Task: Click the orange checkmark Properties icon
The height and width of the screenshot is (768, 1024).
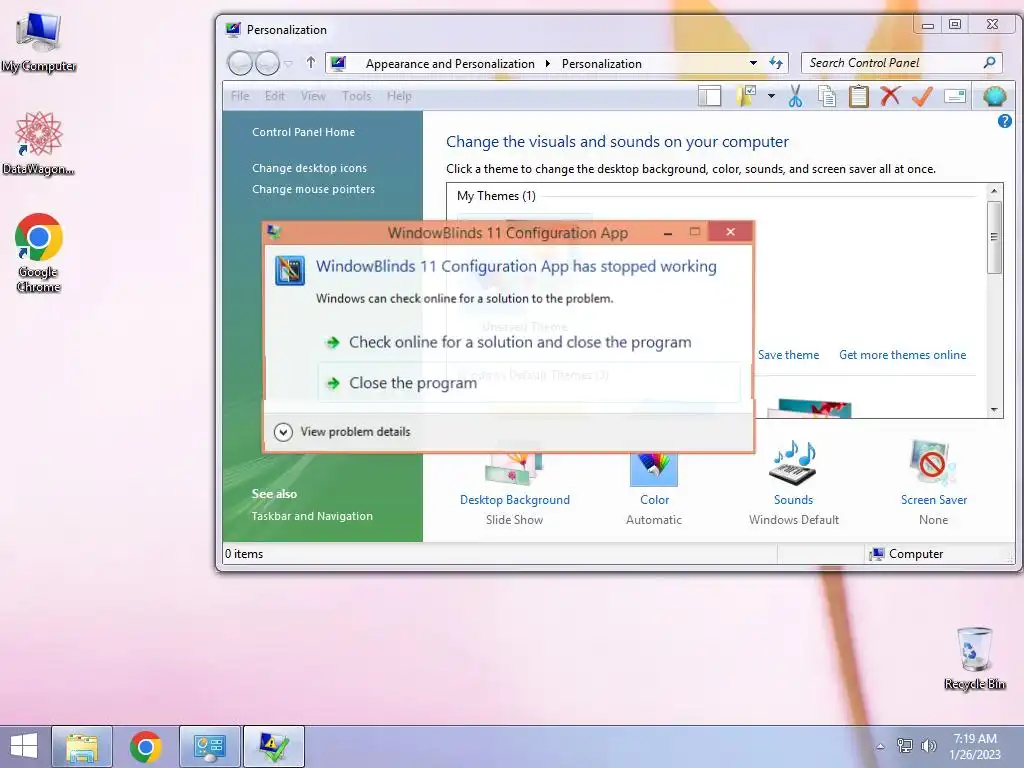Action: [921, 97]
